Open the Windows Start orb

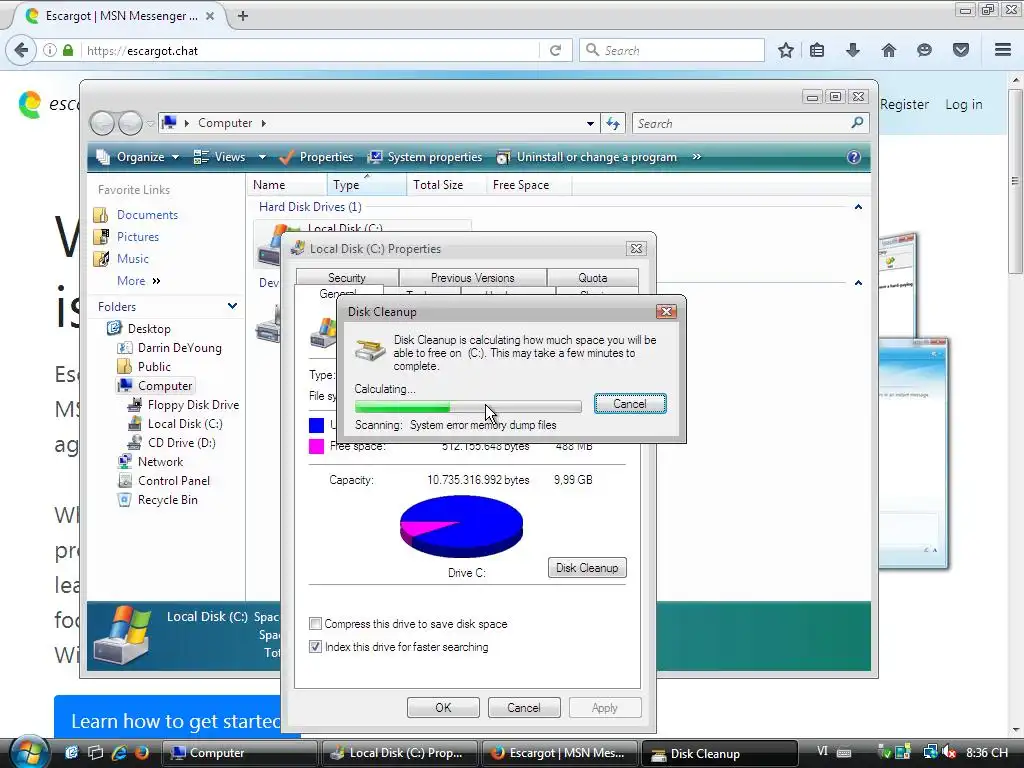coord(29,752)
